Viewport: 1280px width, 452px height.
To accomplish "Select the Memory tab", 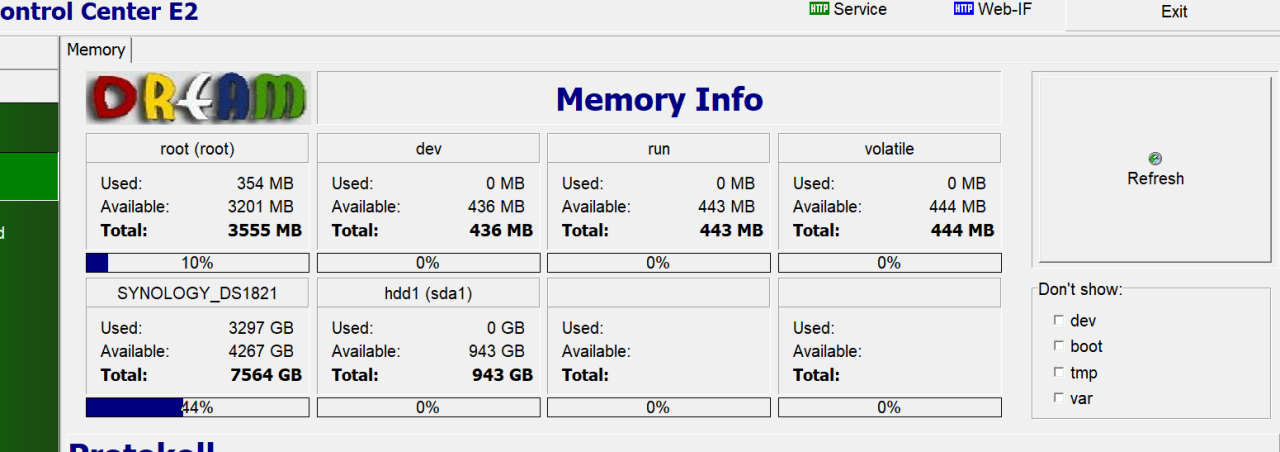I will [x=96, y=50].
